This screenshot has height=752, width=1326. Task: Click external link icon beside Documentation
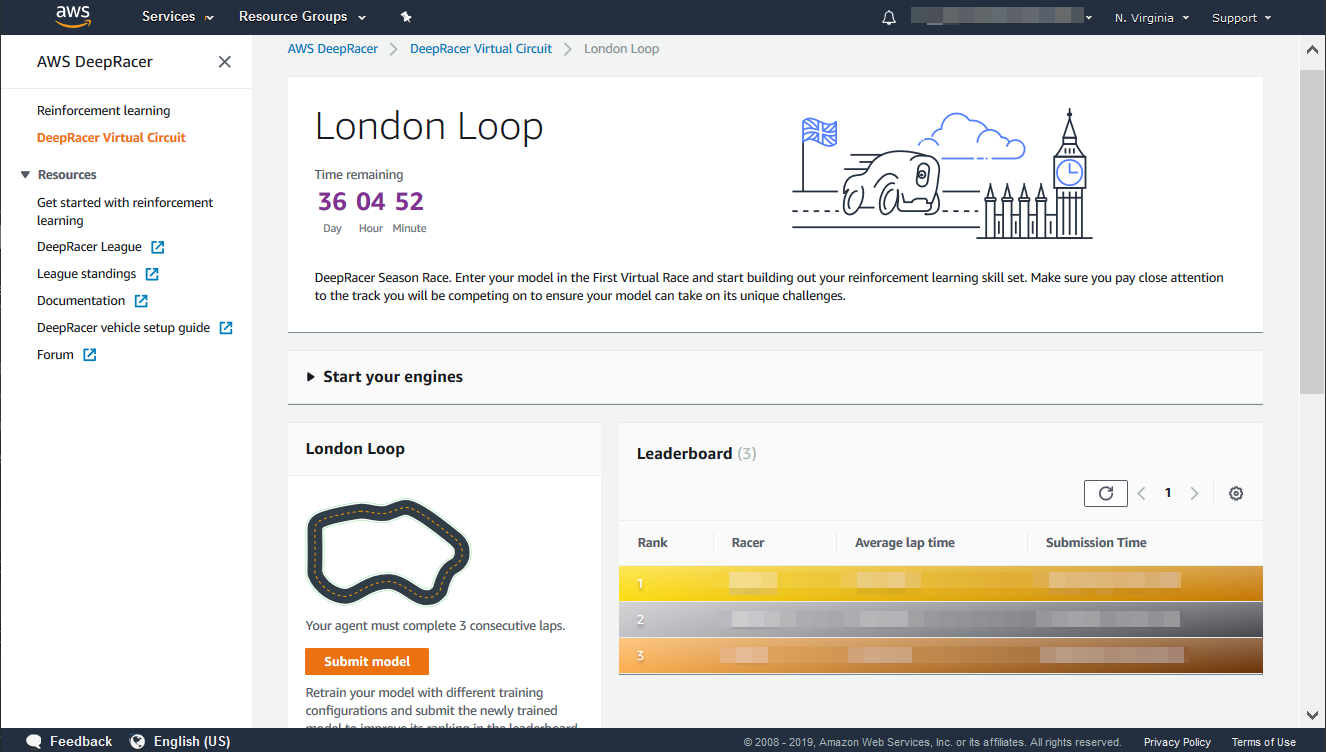pos(141,301)
